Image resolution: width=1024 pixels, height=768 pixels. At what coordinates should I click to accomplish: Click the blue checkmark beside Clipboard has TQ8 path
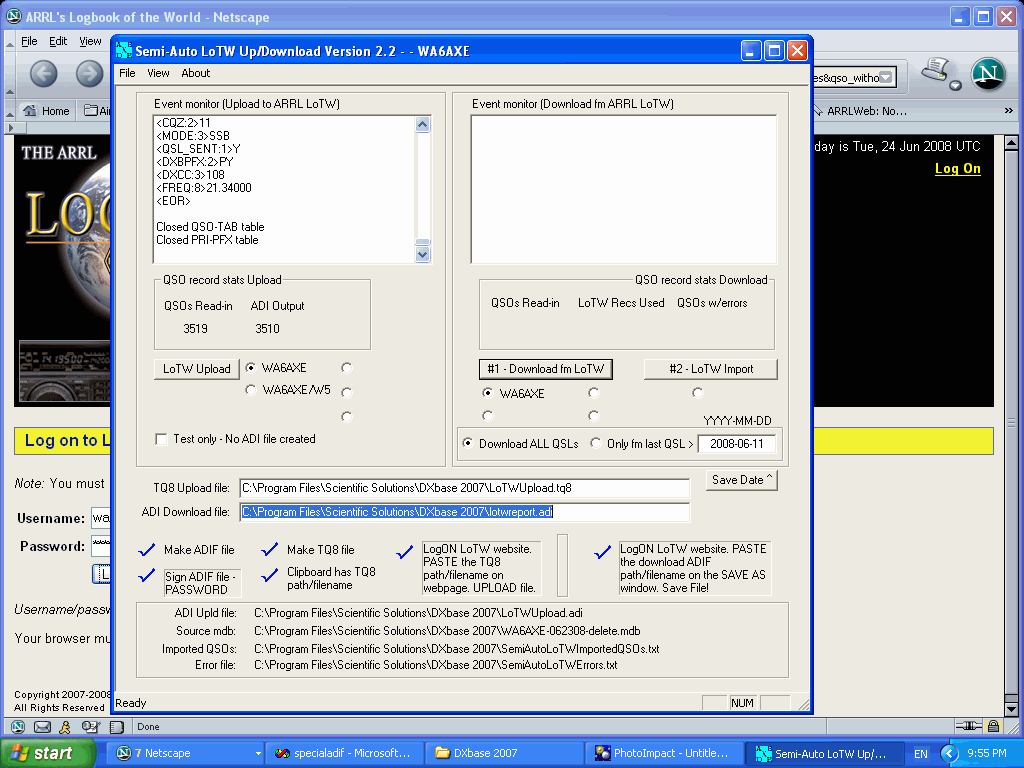pyautogui.click(x=270, y=575)
